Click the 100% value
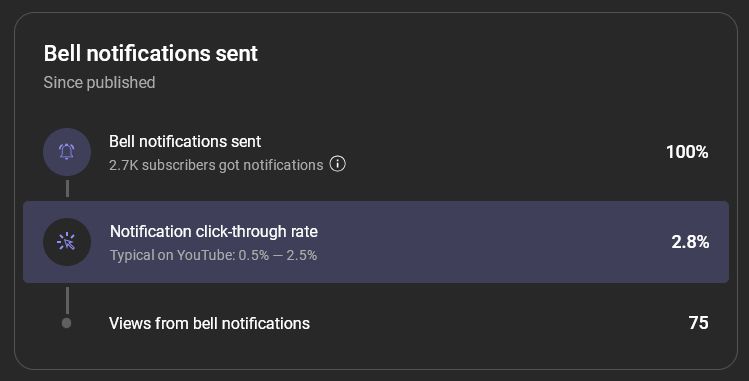The image size is (749, 381). click(687, 152)
